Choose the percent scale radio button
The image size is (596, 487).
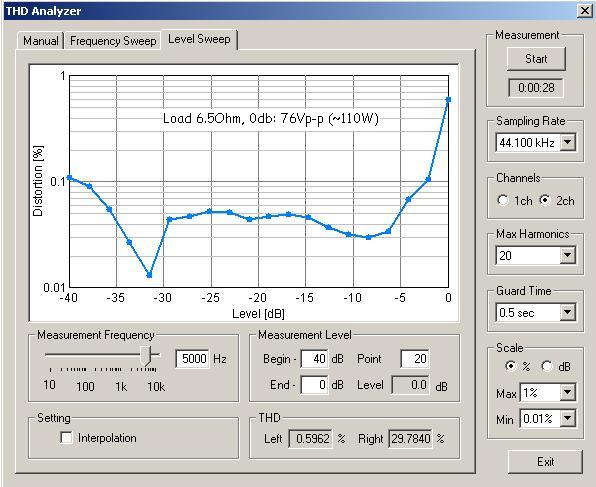click(510, 366)
